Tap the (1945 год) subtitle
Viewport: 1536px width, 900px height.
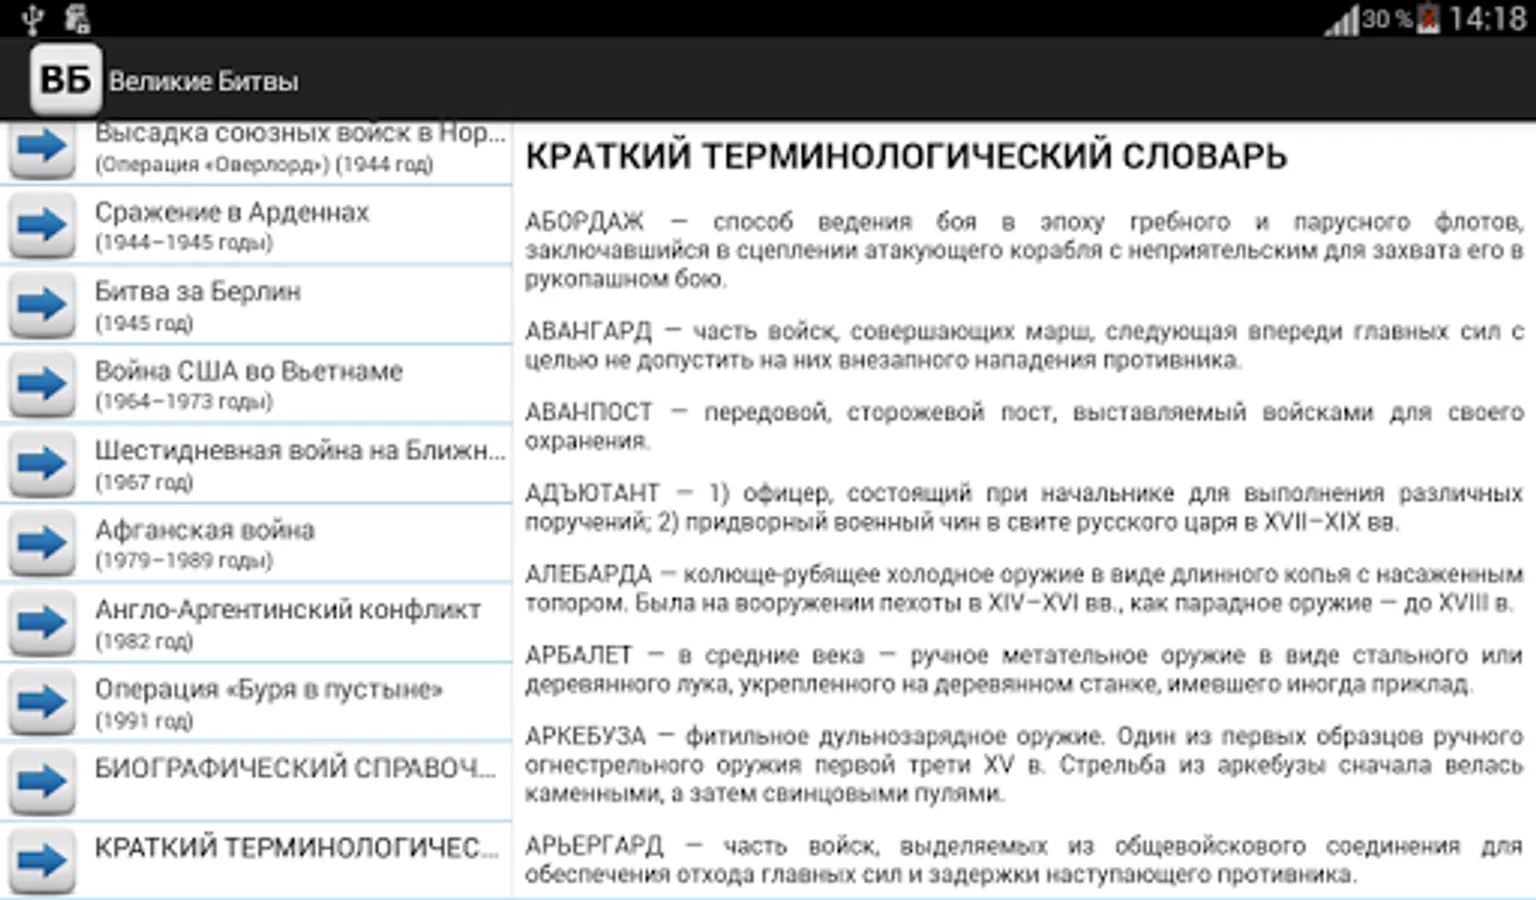144,322
